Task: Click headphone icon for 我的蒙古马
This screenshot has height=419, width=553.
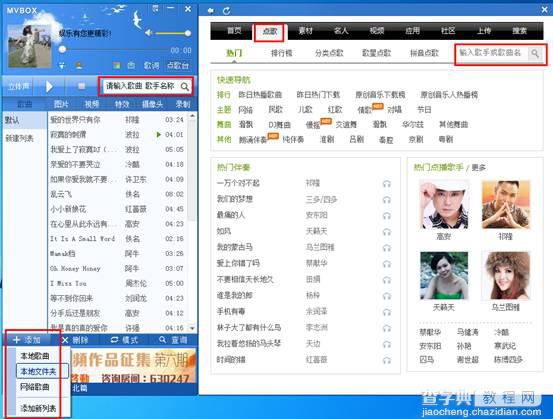Action: click(387, 248)
